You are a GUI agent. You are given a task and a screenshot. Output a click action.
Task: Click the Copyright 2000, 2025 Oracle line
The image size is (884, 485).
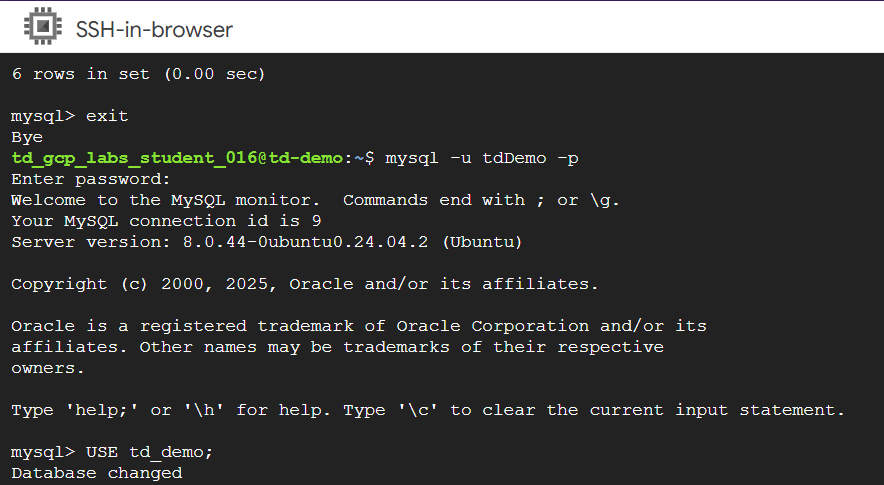click(304, 284)
